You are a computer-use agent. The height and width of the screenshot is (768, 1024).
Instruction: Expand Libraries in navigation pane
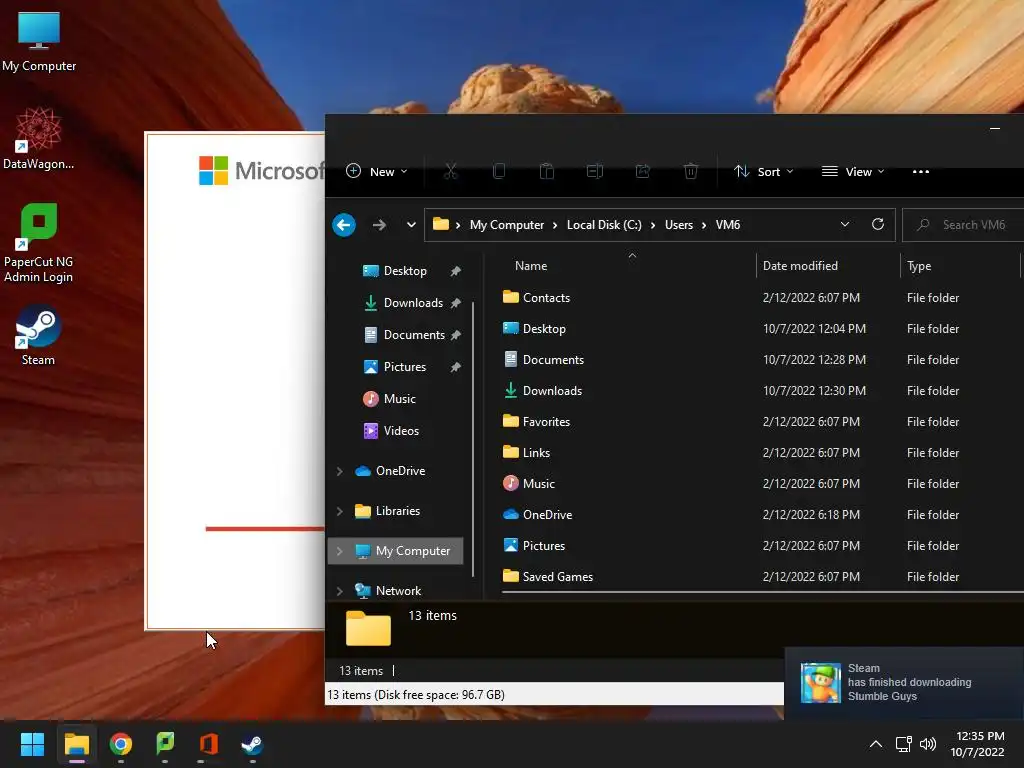340,511
